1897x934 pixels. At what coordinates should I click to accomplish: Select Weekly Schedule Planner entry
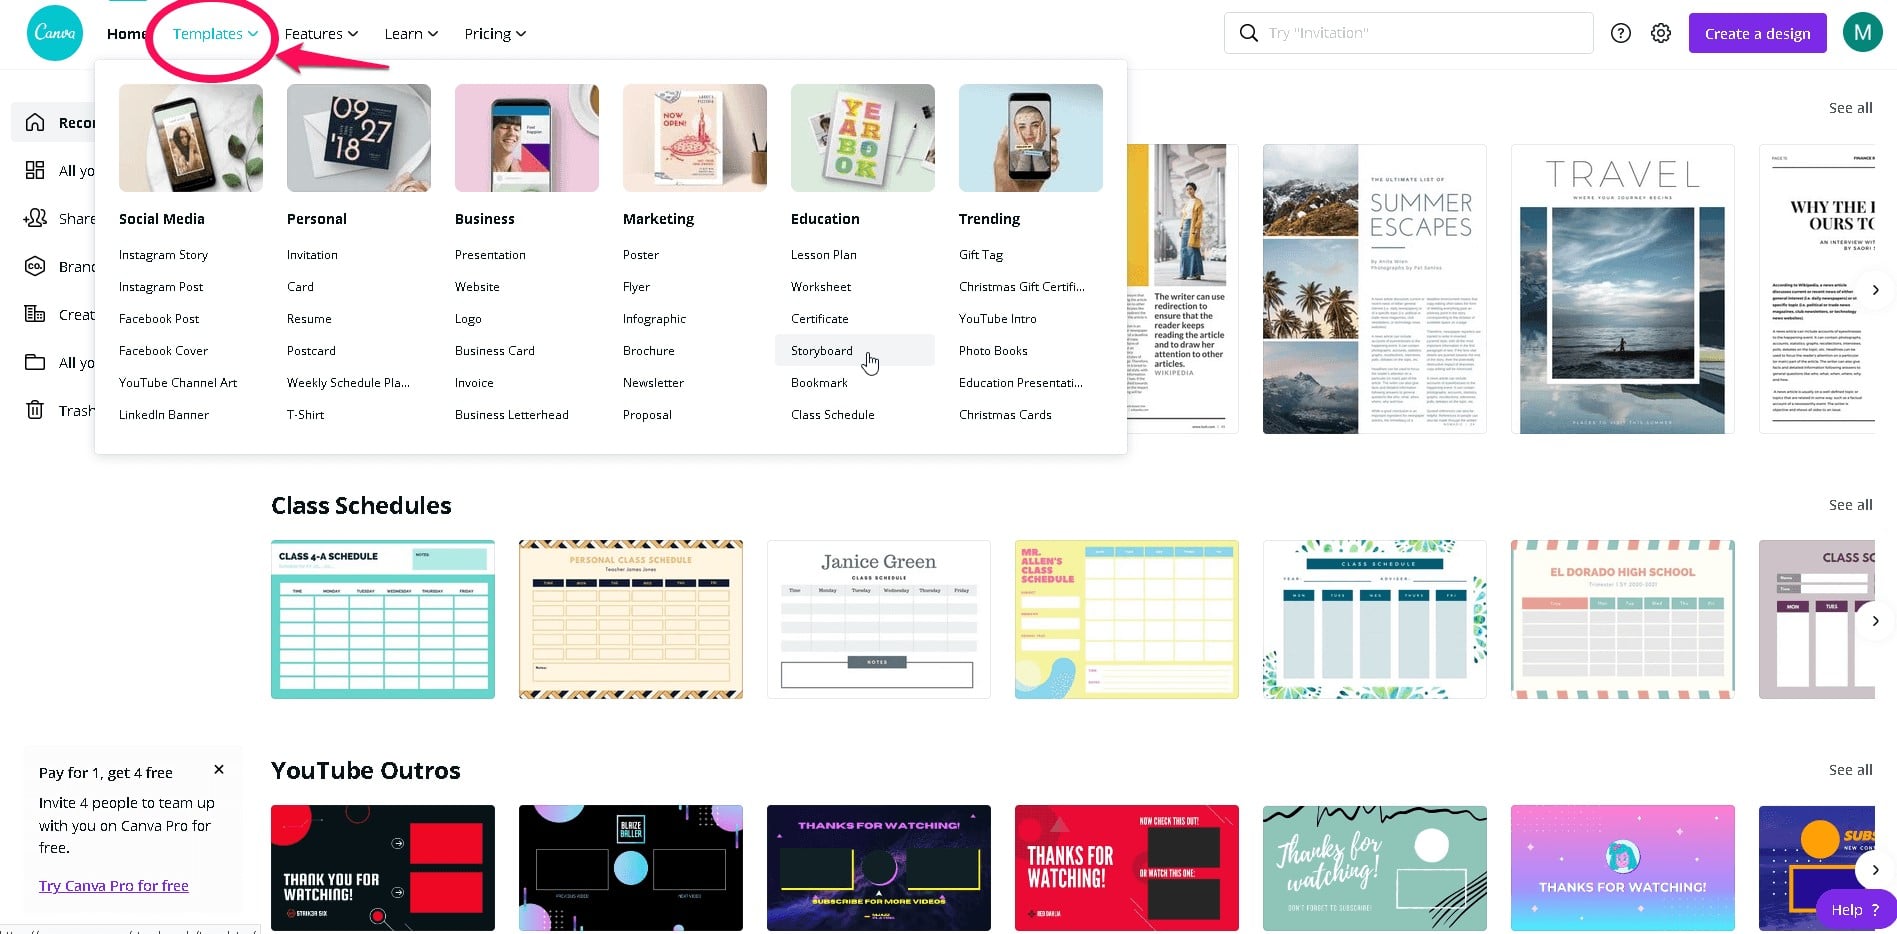[348, 383]
